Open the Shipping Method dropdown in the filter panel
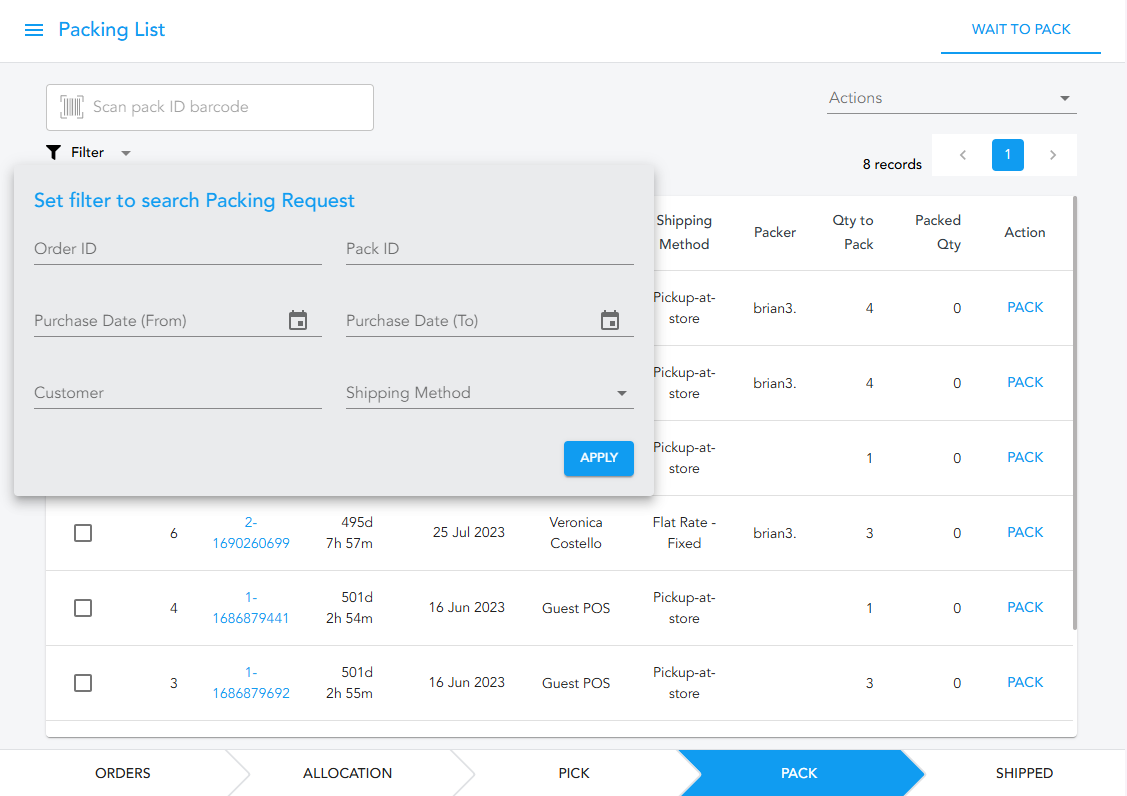The image size is (1127, 796). coord(622,393)
